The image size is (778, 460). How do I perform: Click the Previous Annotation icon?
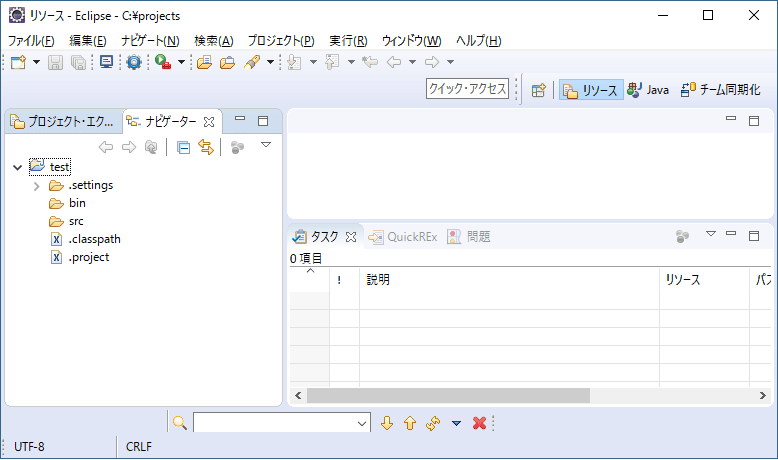tap(332, 62)
